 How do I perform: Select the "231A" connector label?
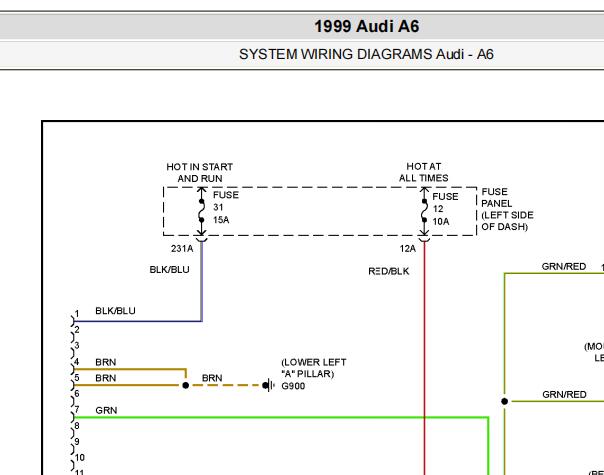pos(182,249)
